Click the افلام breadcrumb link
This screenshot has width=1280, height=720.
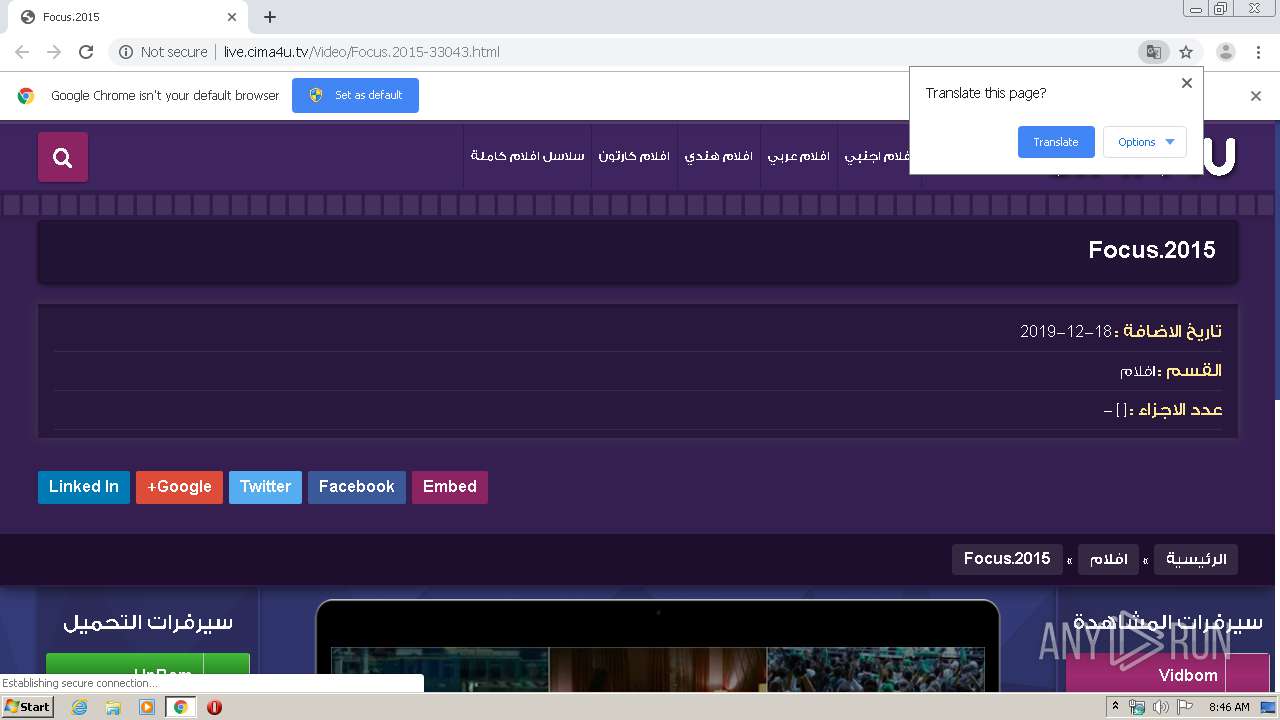pyautogui.click(x=1109, y=559)
